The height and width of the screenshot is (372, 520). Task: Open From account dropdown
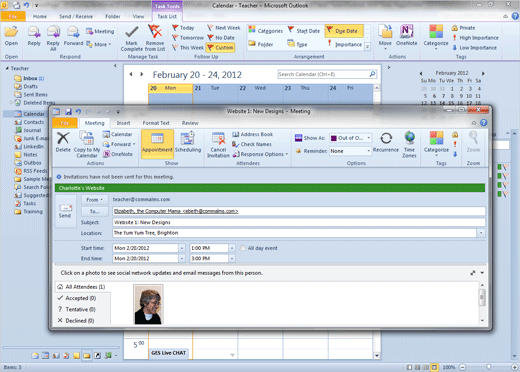click(x=94, y=200)
